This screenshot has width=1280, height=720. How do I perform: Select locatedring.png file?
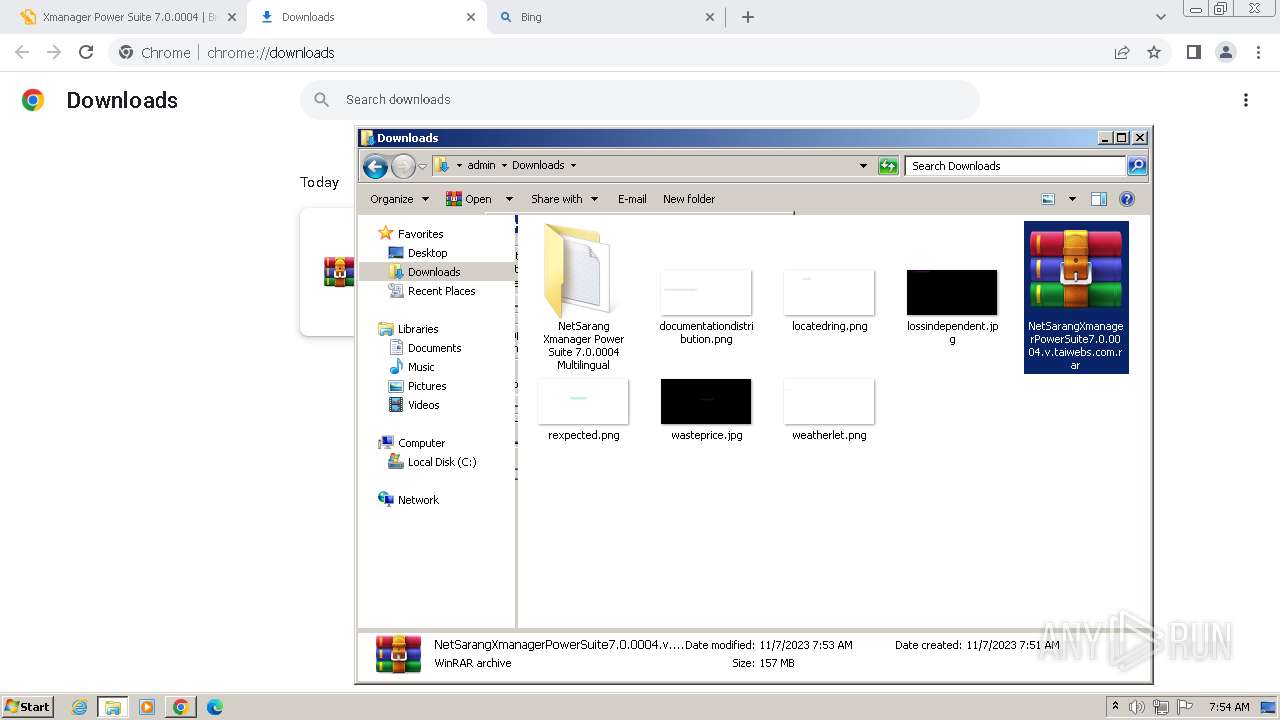pyautogui.click(x=829, y=300)
